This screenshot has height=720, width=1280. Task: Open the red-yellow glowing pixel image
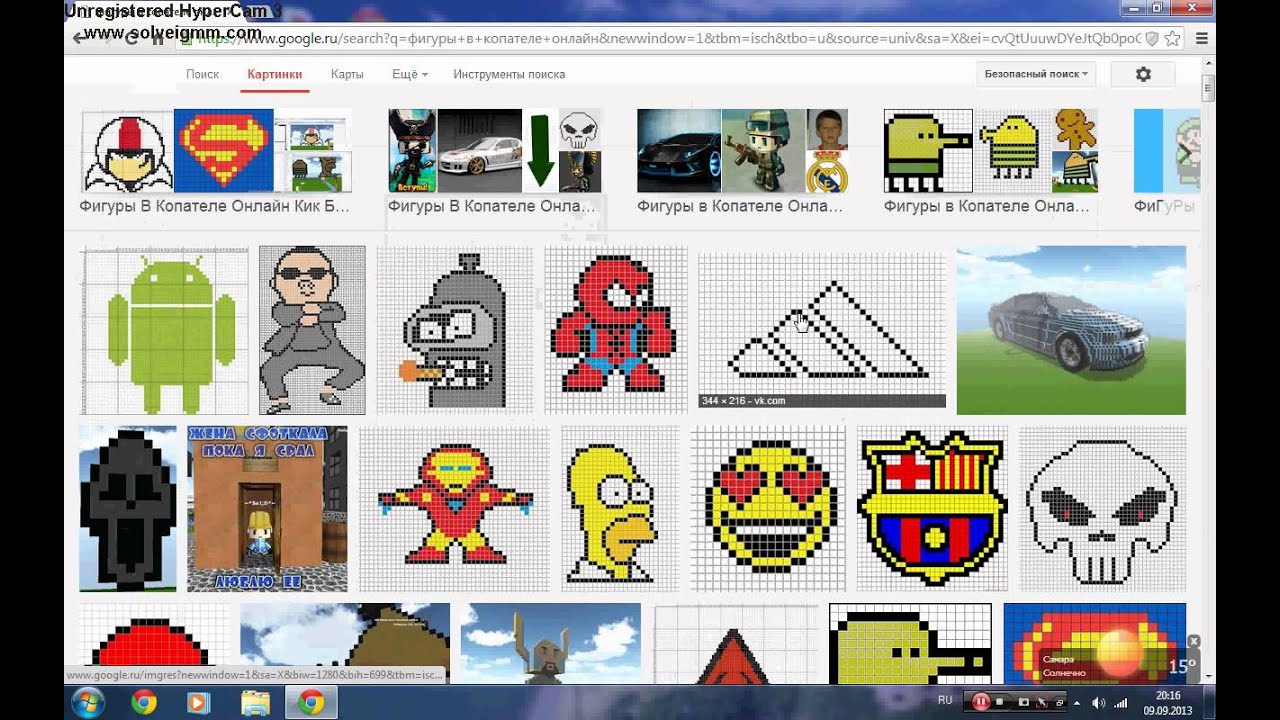(1095, 643)
